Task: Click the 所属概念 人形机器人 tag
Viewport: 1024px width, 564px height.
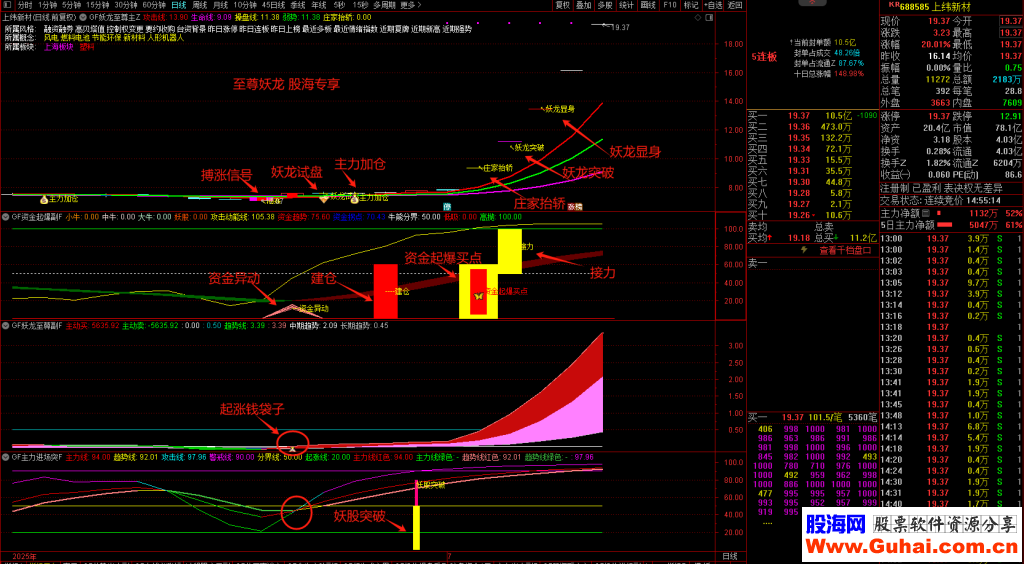Action: [x=166, y=38]
